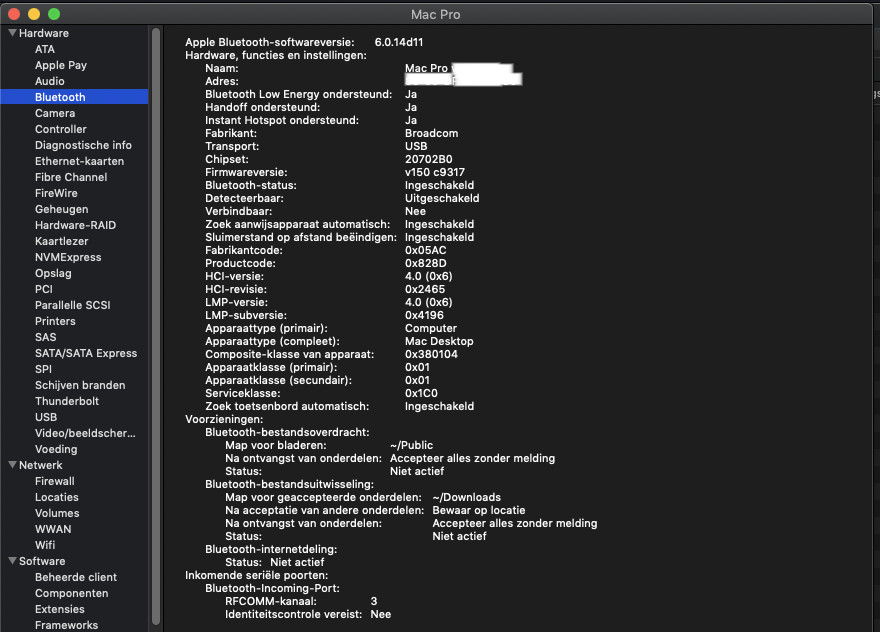
Task: Close the Mac Pro window
Action: (13, 14)
